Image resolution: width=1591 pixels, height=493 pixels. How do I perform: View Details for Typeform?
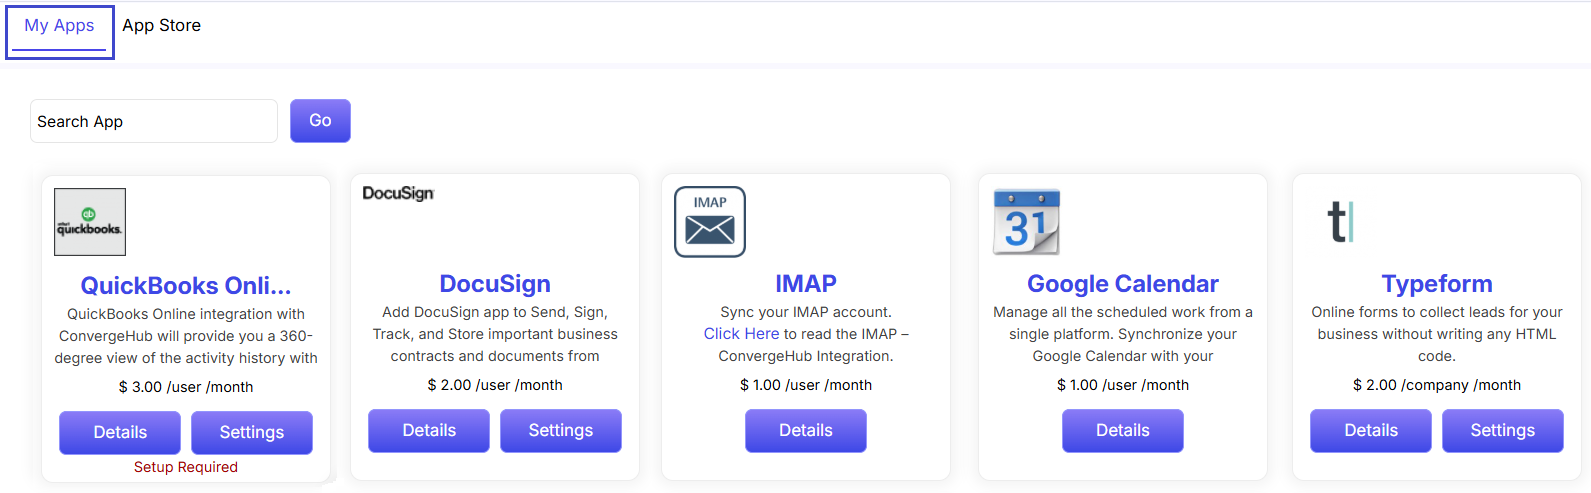coord(1371,430)
